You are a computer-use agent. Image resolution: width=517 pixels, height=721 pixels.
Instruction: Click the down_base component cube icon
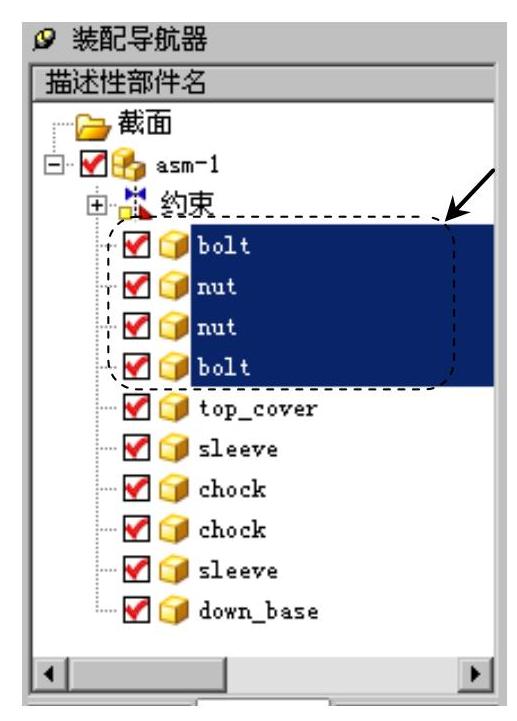(x=174, y=610)
